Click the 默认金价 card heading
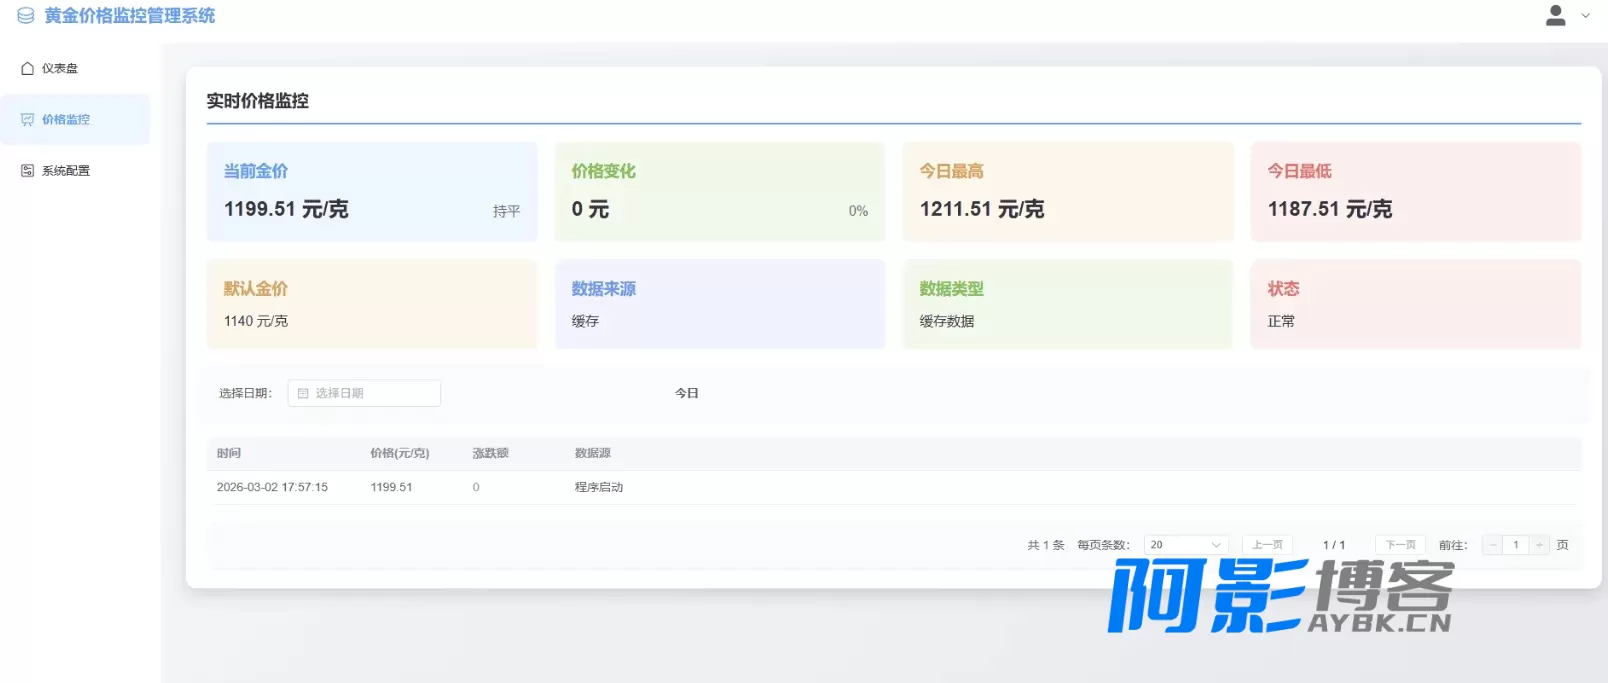Viewport: 1608px width, 683px height. (256, 289)
